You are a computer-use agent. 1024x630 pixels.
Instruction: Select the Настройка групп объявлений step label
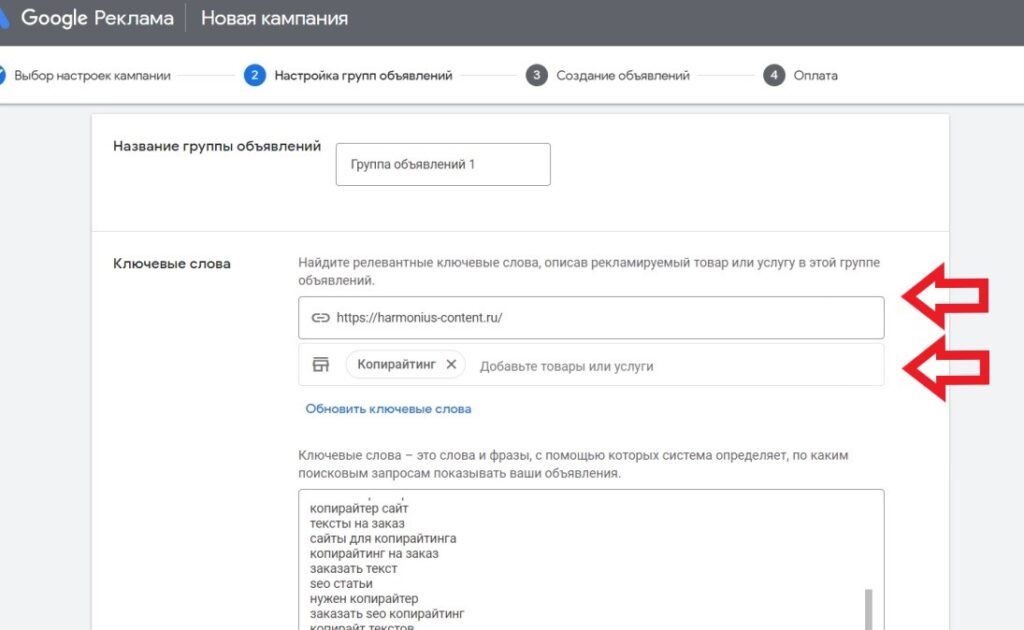[363, 76]
